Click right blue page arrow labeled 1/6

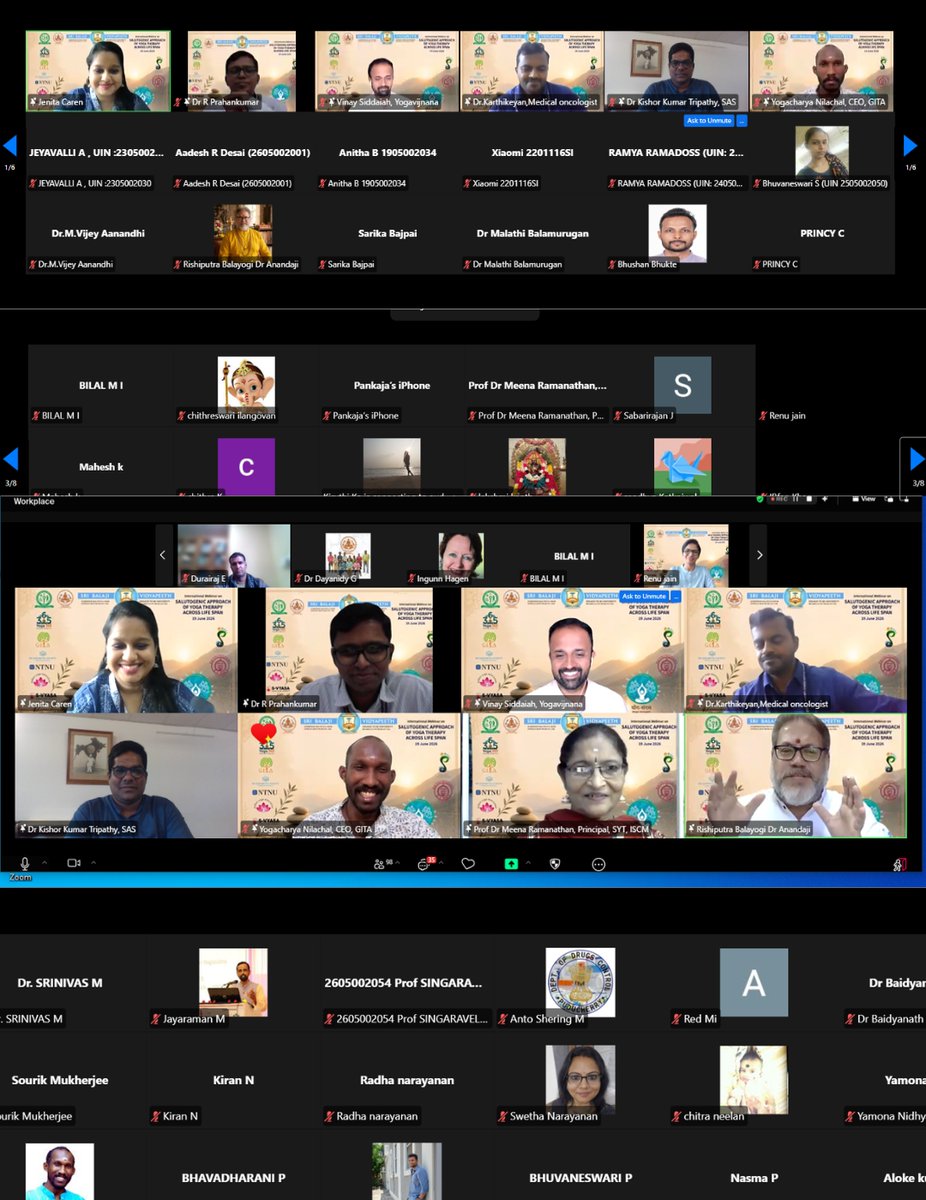coord(910,146)
